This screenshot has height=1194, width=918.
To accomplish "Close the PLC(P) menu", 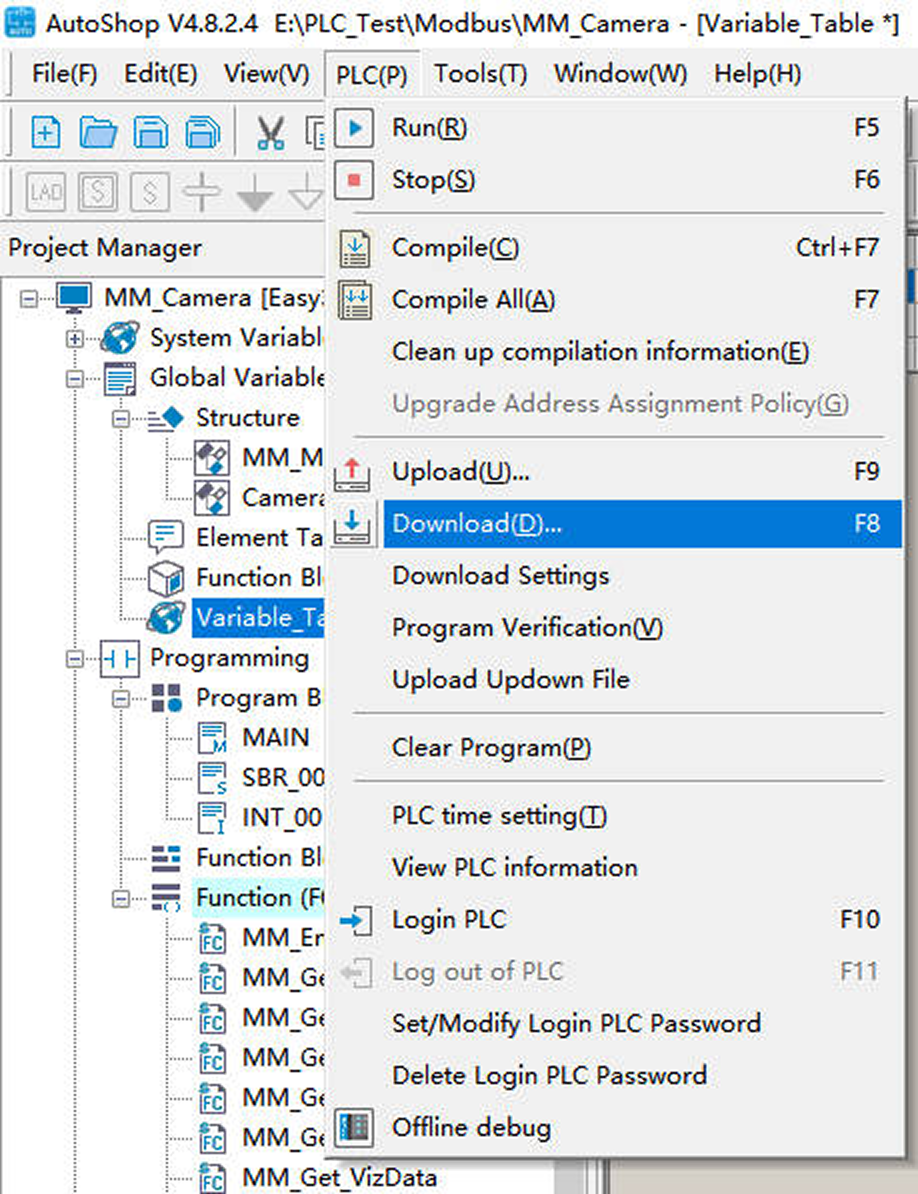I will (x=371, y=75).
